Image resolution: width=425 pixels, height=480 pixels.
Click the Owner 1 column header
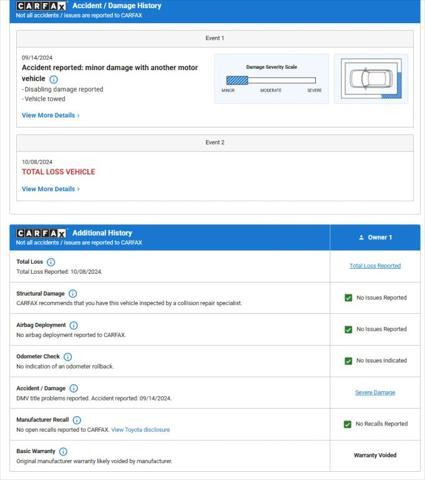375,237
